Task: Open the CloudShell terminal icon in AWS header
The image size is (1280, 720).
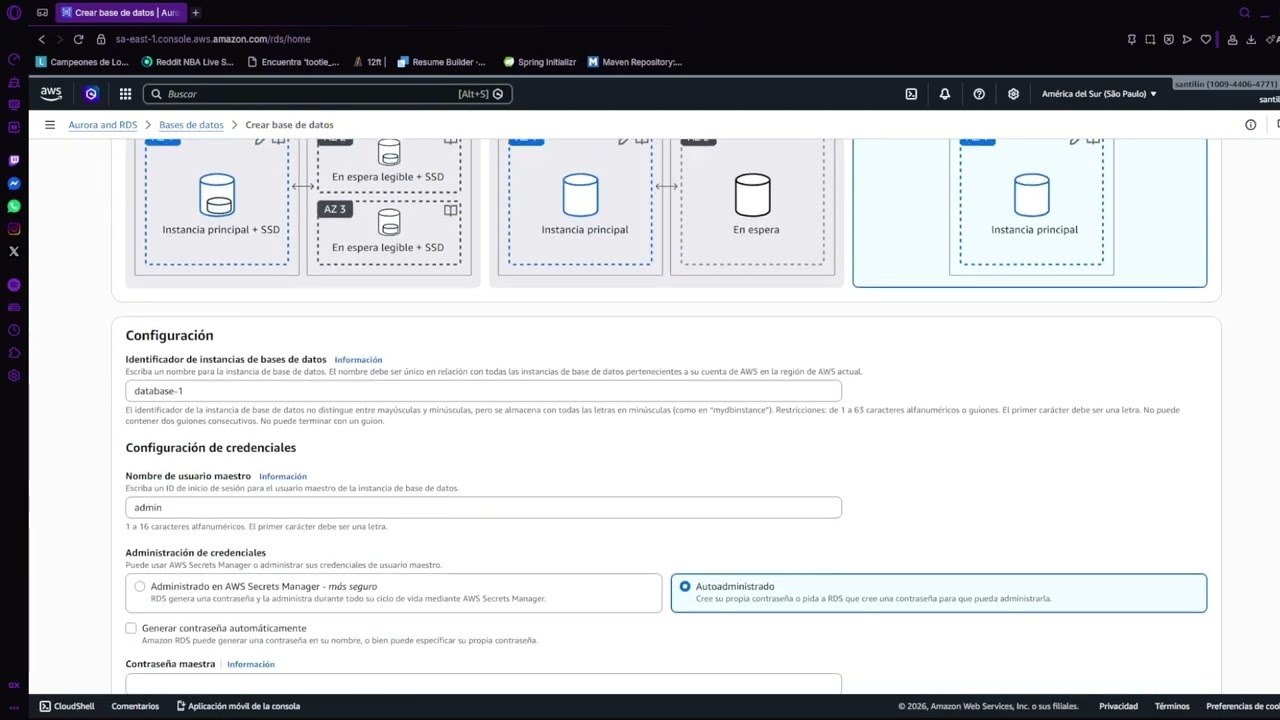Action: click(911, 93)
